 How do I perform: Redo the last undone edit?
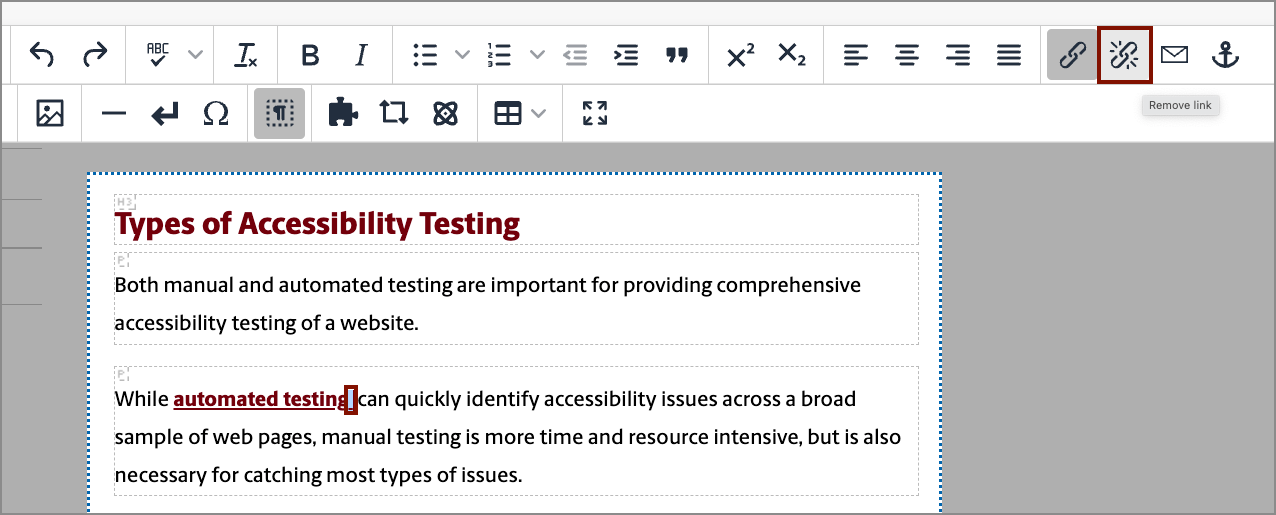[x=95, y=55]
